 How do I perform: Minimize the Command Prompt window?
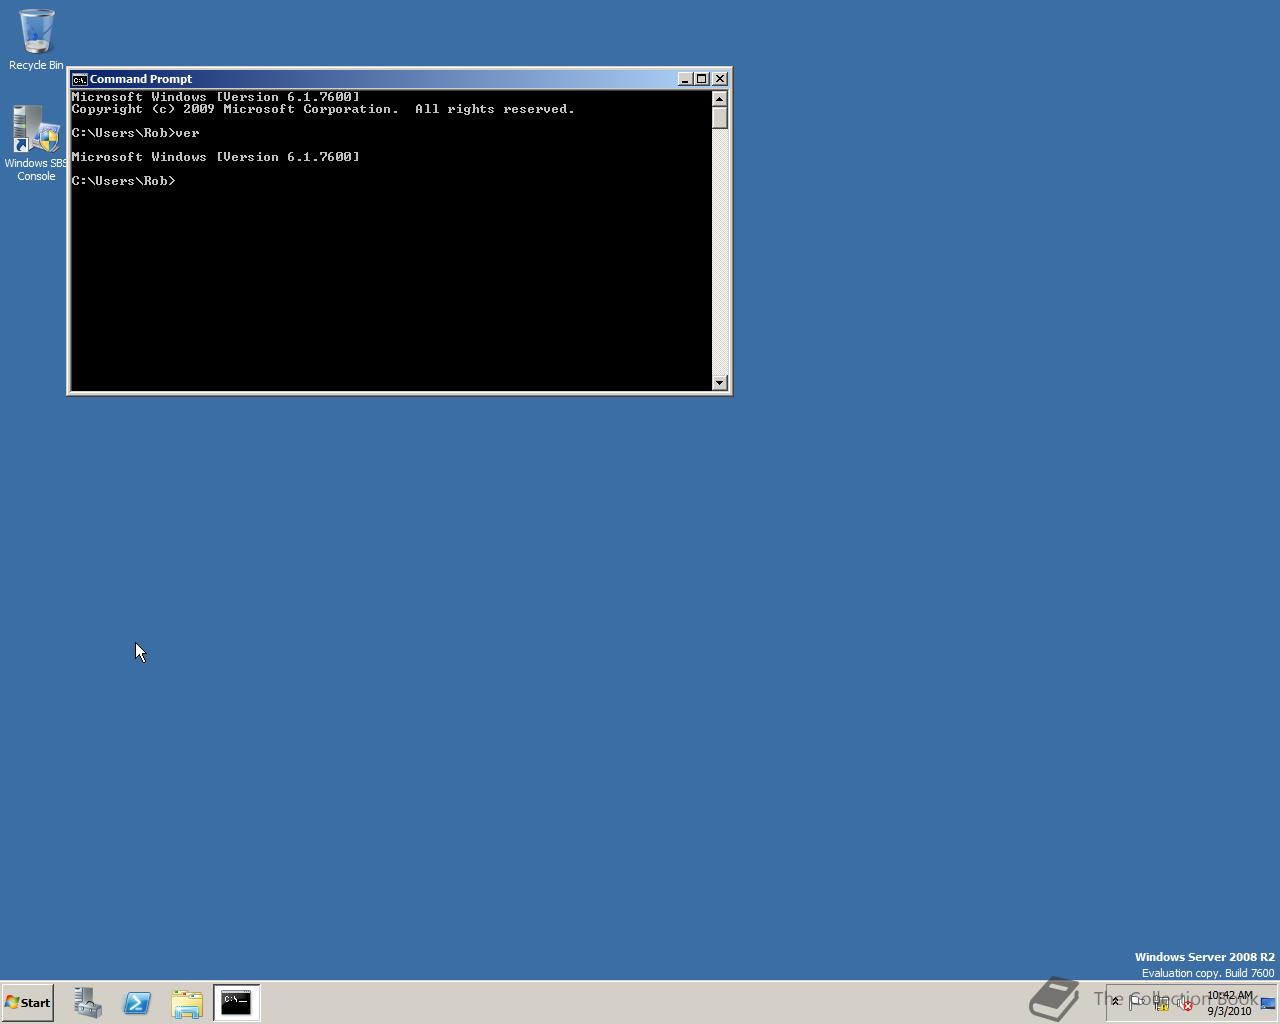[x=685, y=79]
